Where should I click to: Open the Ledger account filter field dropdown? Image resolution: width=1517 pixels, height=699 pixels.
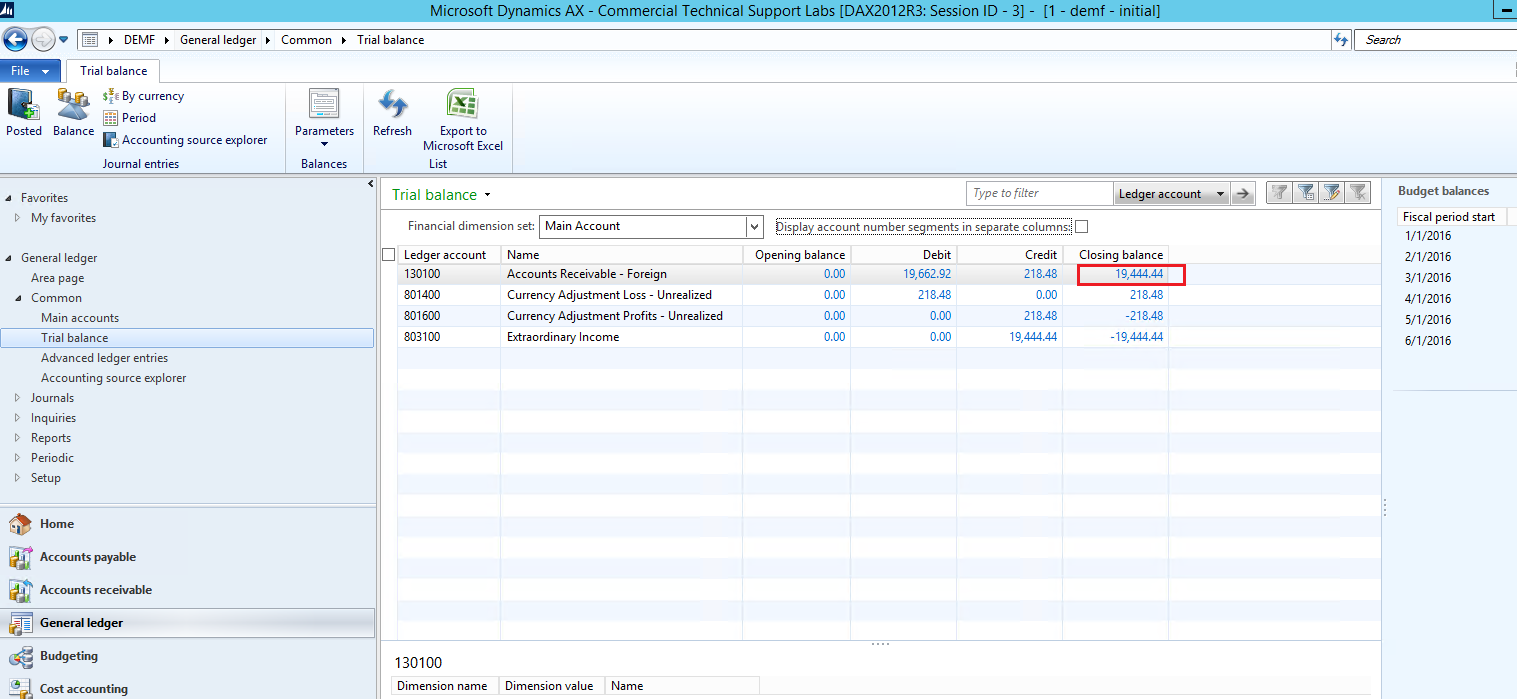(1219, 194)
